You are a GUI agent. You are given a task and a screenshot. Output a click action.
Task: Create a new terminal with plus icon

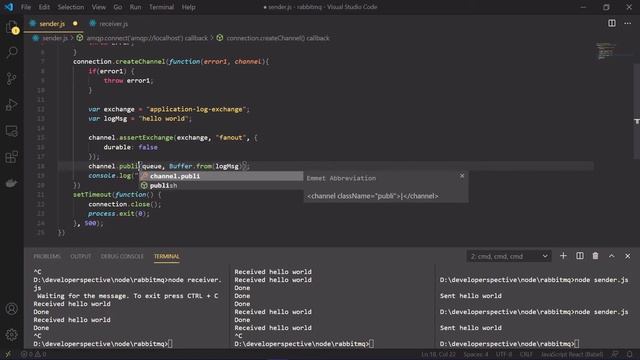[x=563, y=256]
